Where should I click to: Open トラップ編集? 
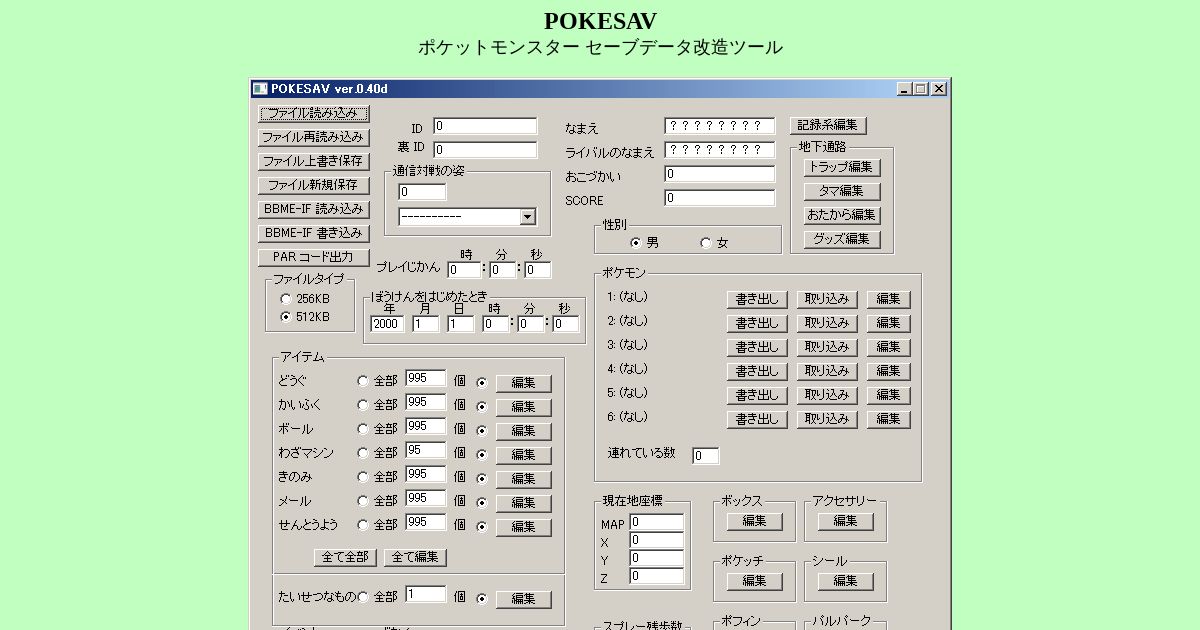(x=842, y=167)
